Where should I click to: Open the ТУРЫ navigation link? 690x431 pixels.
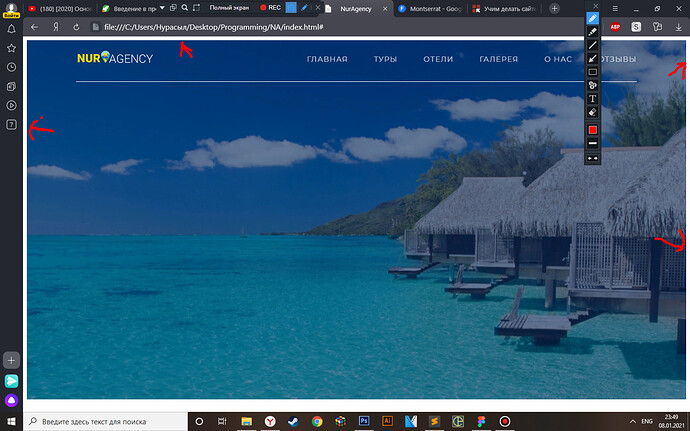pos(385,59)
